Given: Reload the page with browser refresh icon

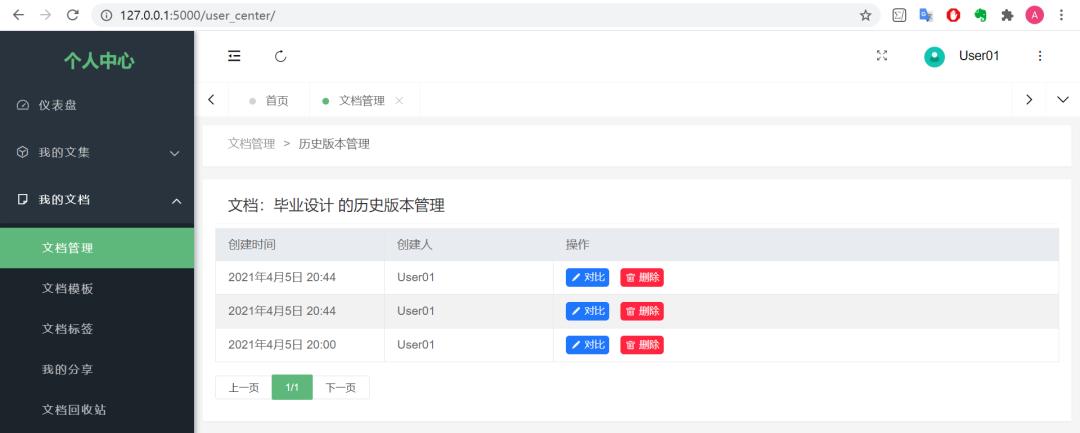Looking at the screenshot, I should pos(72,15).
